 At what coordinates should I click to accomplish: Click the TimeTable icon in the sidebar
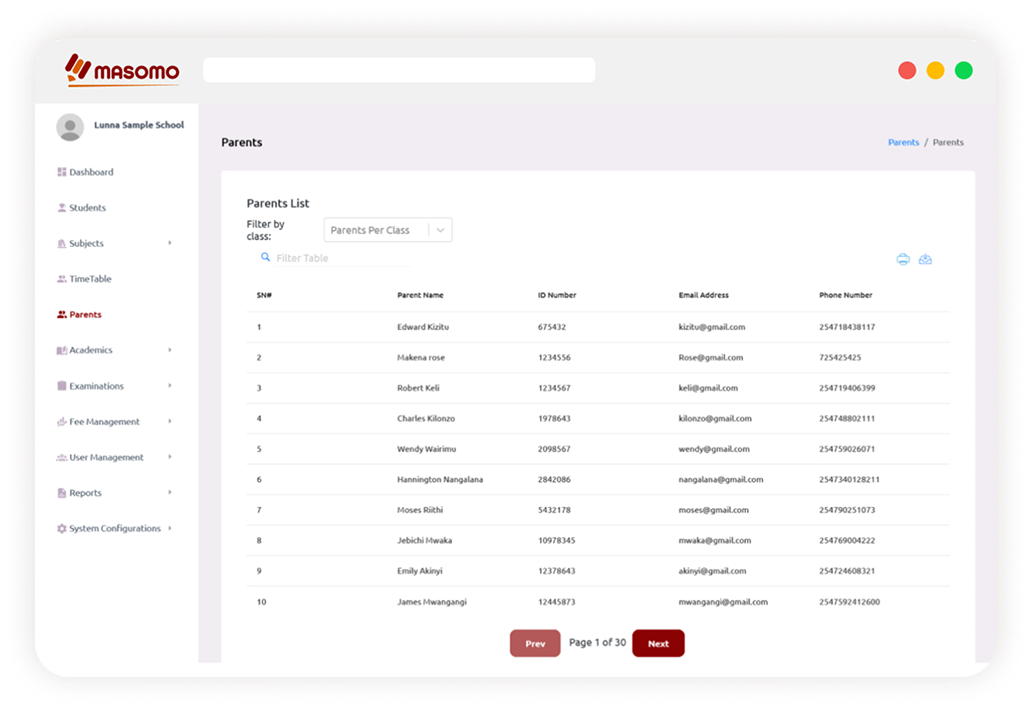62,279
